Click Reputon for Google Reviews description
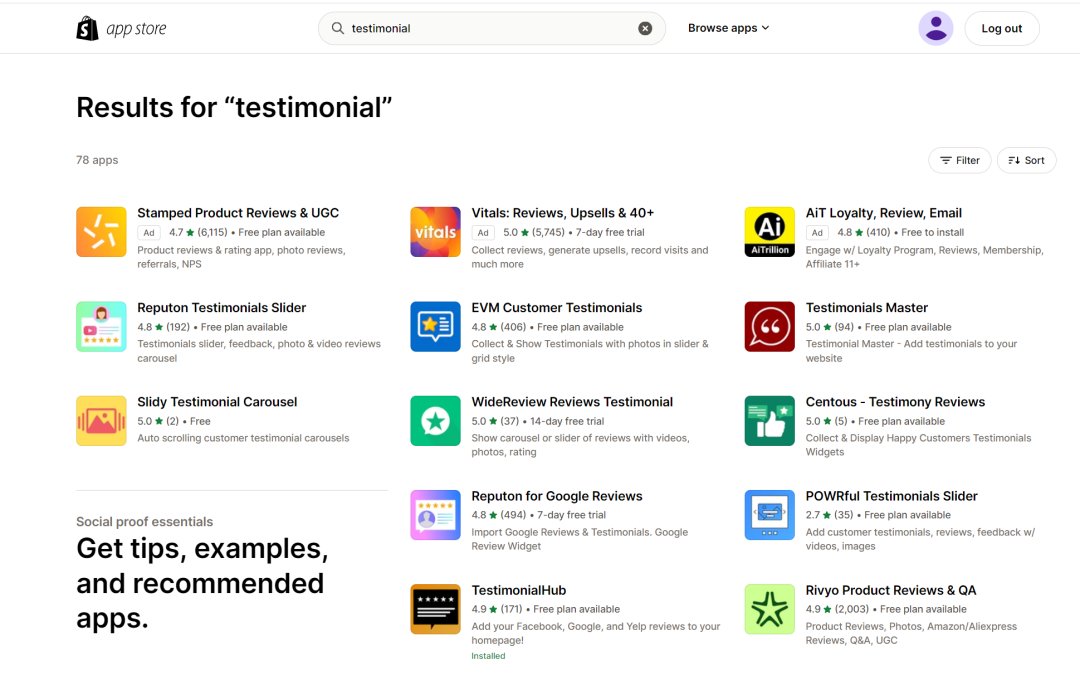1080x675 pixels. pyautogui.click(x=580, y=539)
